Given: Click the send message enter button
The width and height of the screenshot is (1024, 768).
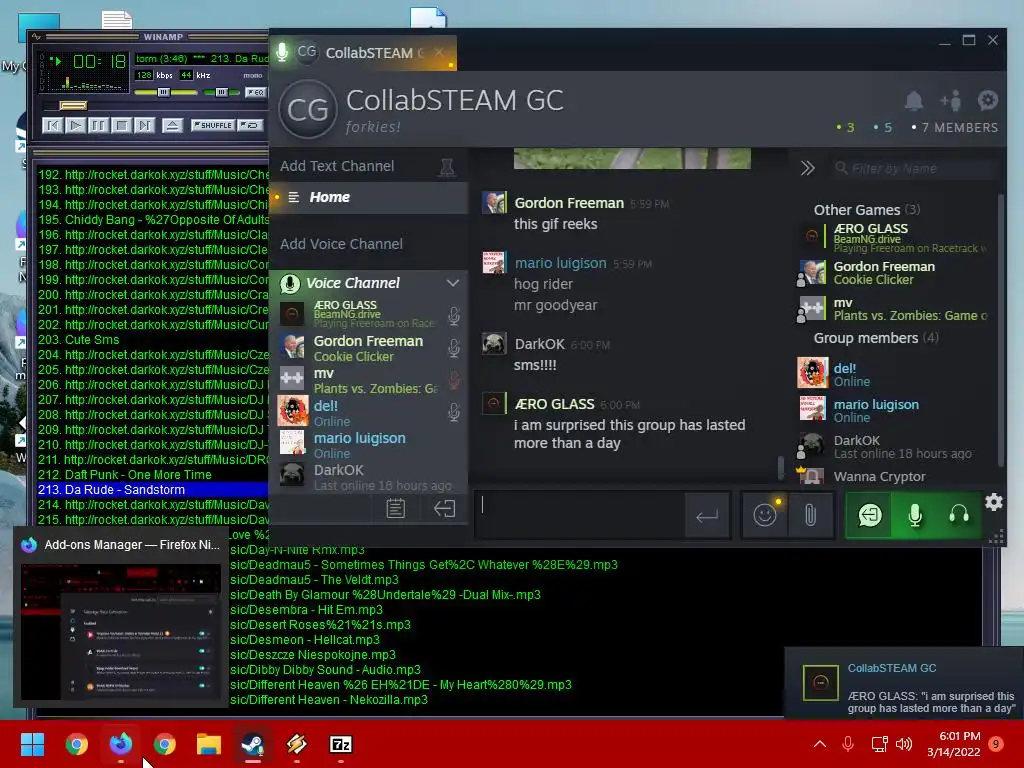Looking at the screenshot, I should [707, 516].
